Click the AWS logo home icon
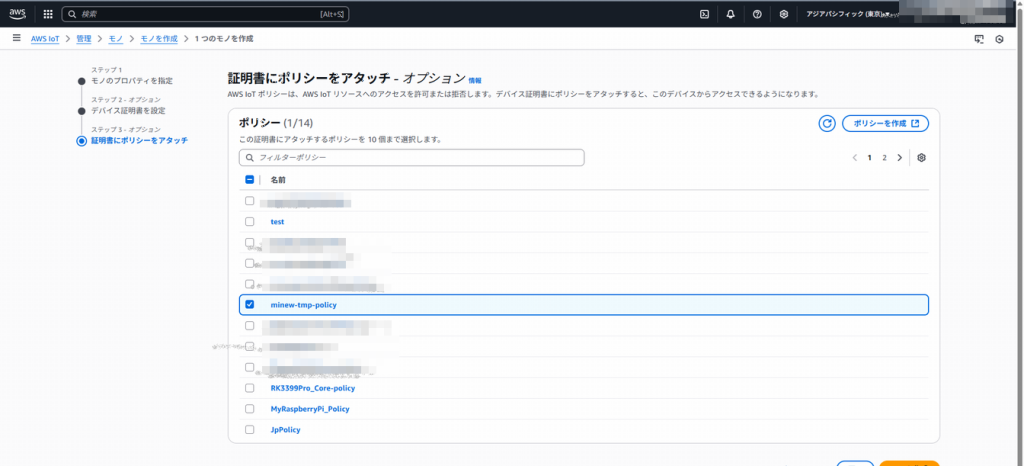The height and width of the screenshot is (466, 1024). (18, 14)
